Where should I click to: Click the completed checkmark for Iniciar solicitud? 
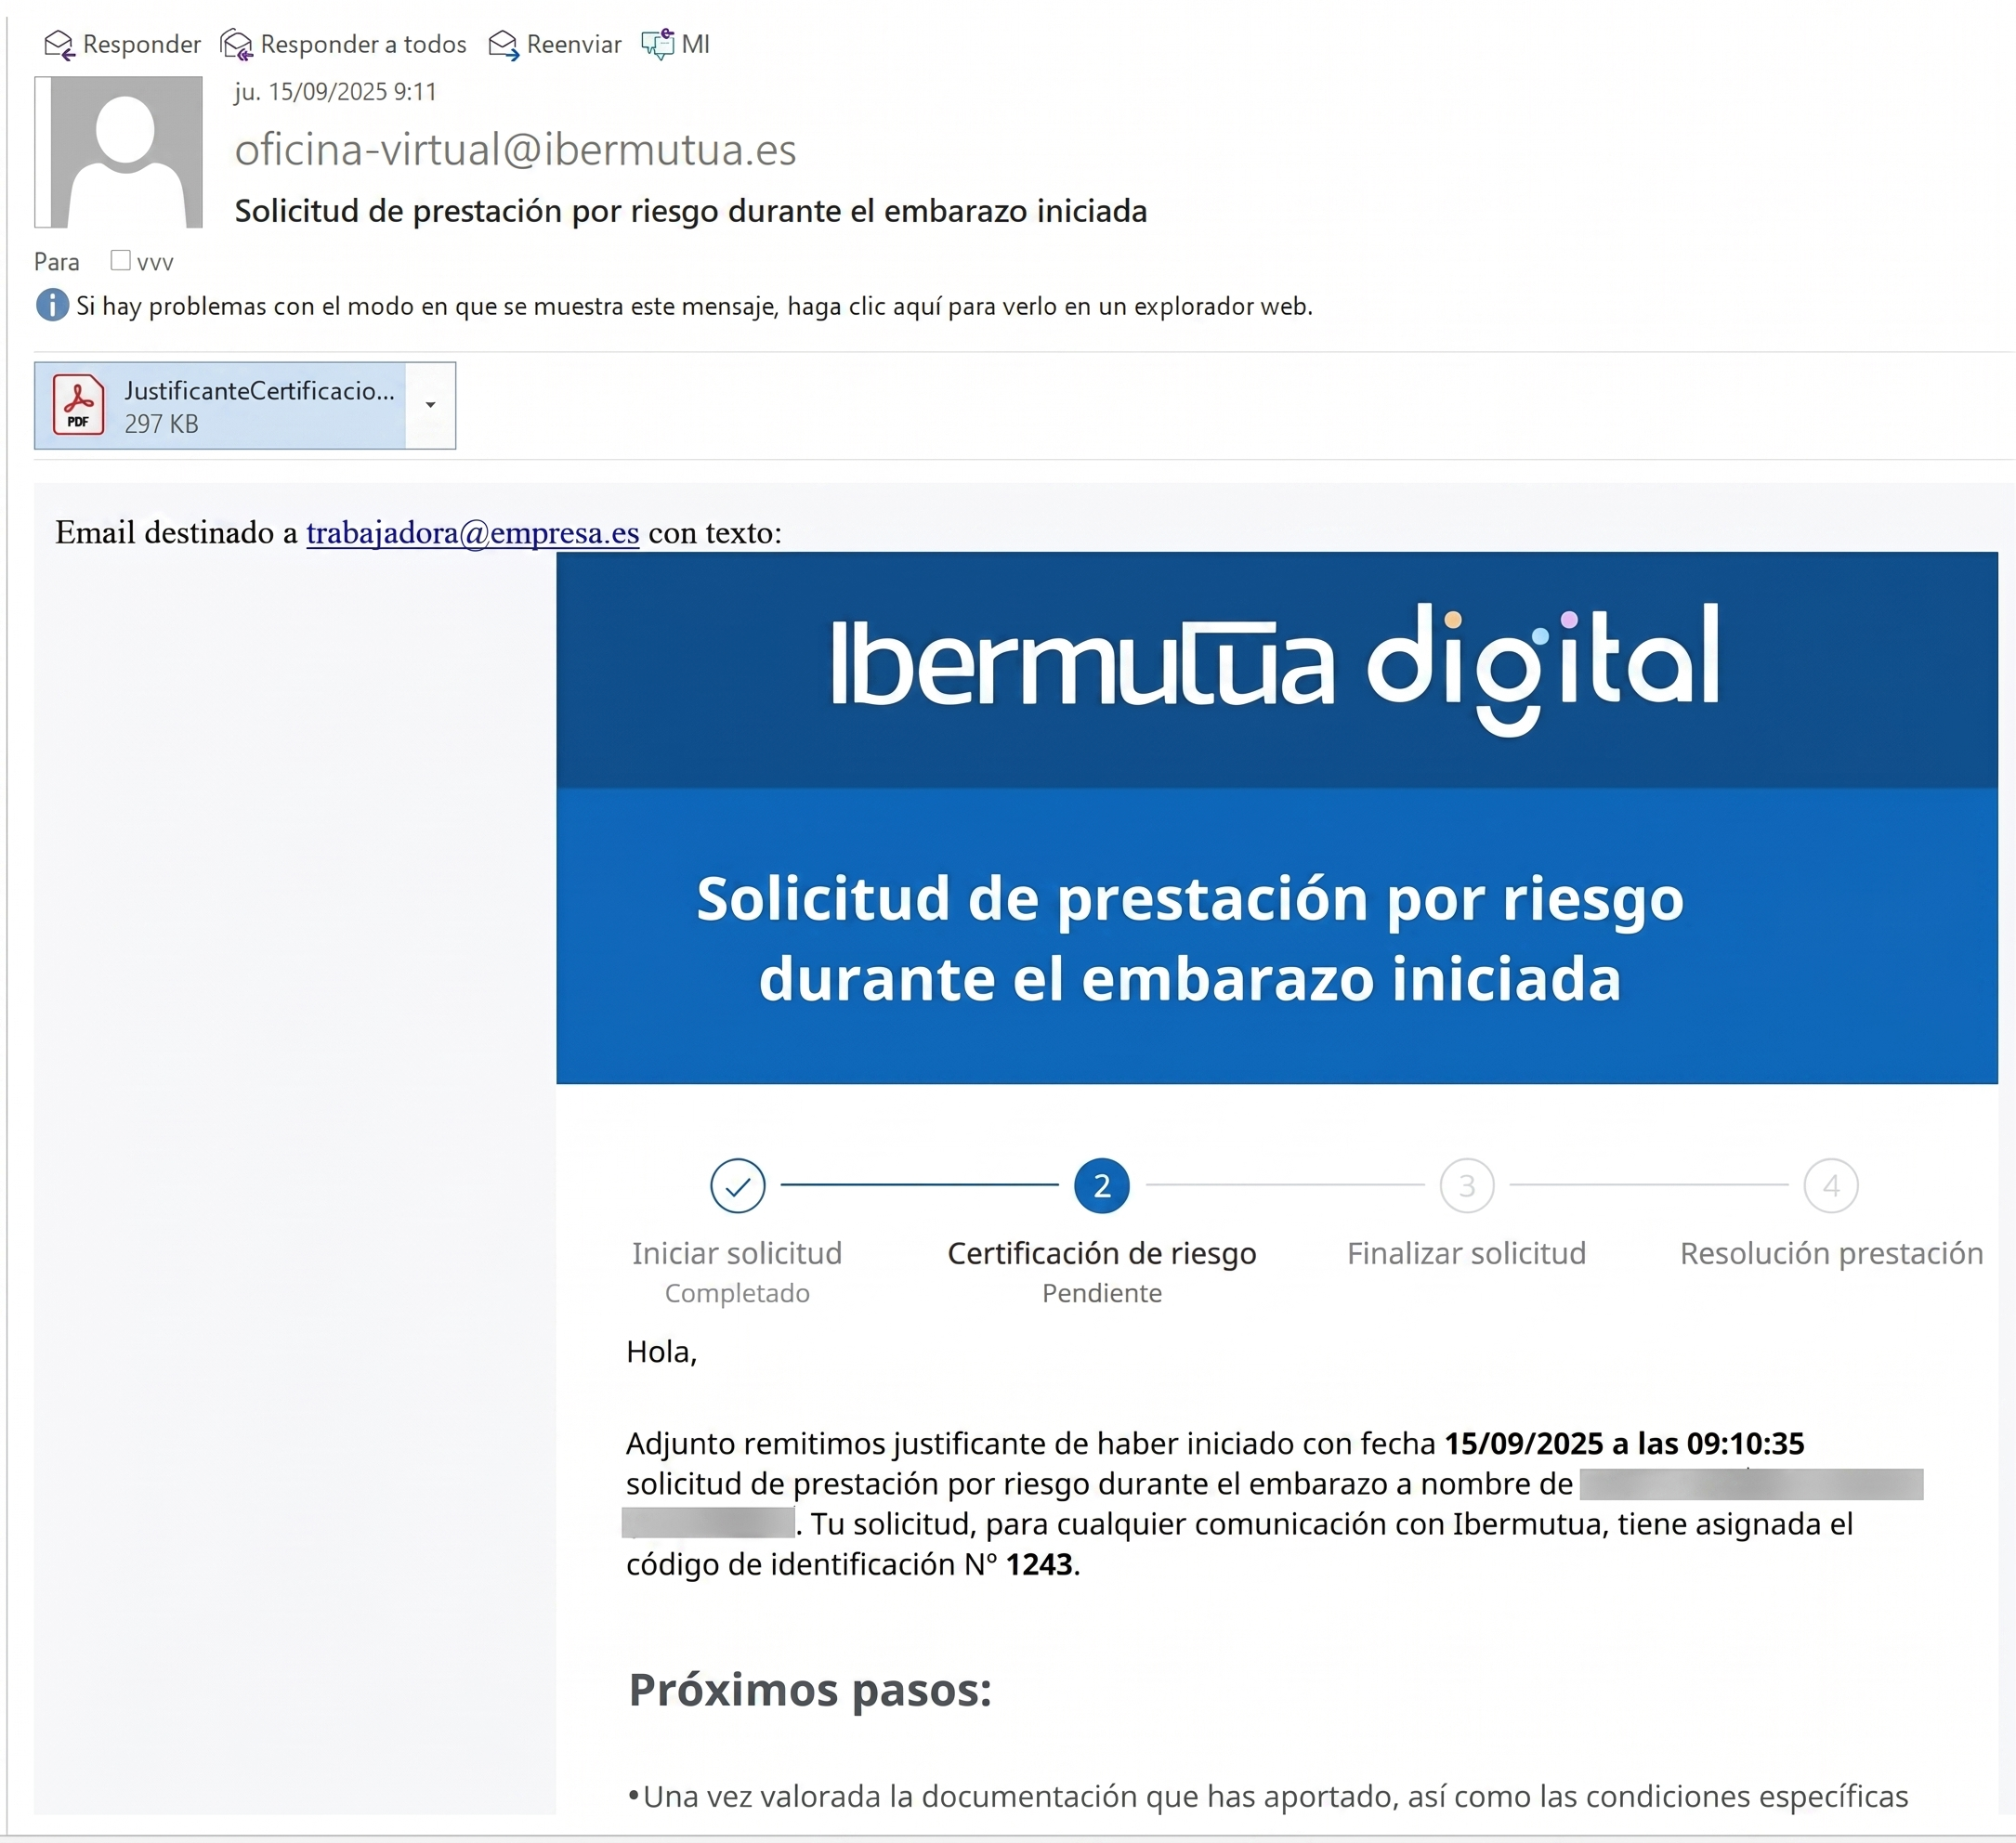[737, 1186]
